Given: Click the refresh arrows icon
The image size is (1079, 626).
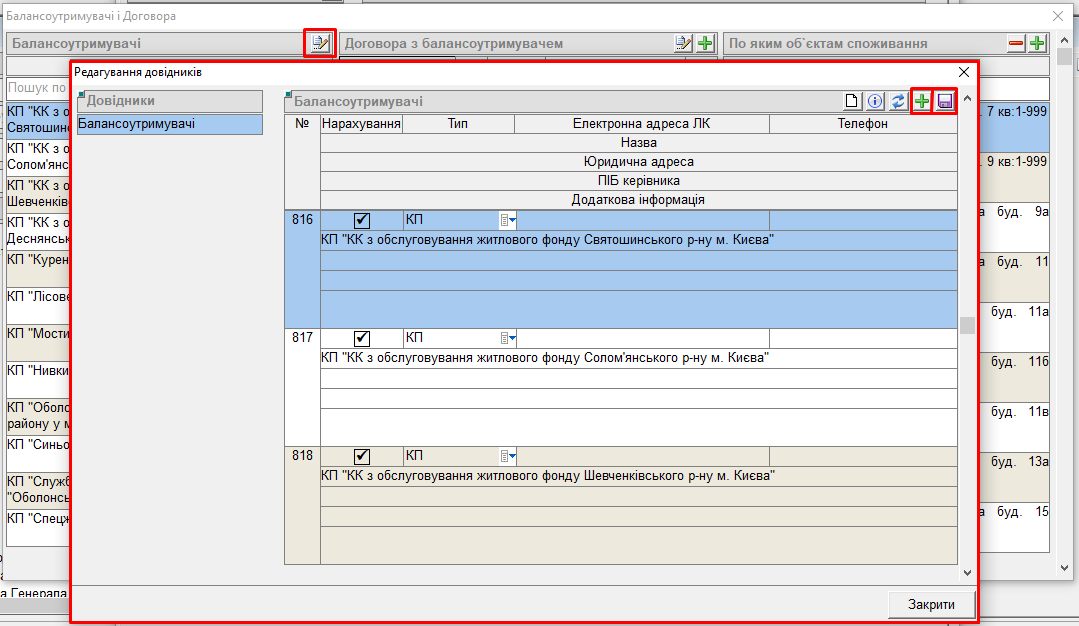Looking at the screenshot, I should tap(898, 101).
